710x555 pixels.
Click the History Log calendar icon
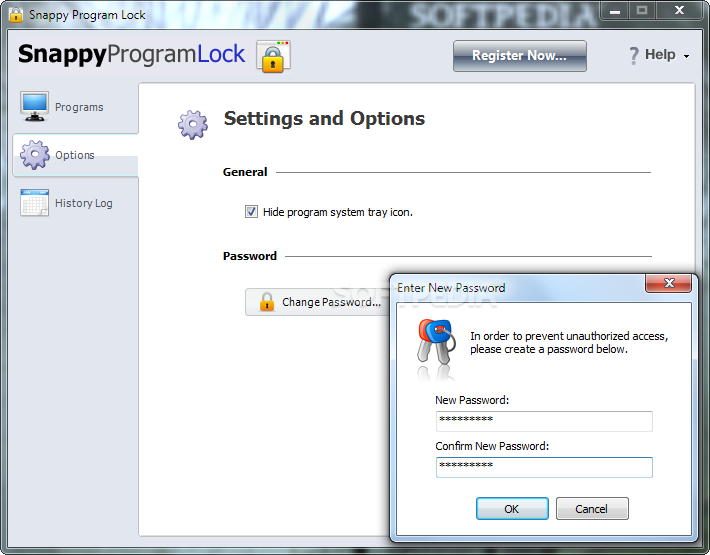coord(34,203)
